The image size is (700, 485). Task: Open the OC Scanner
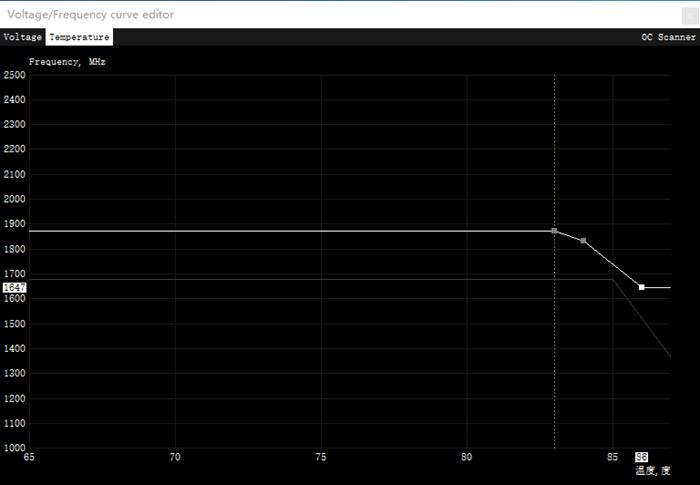tap(668, 37)
